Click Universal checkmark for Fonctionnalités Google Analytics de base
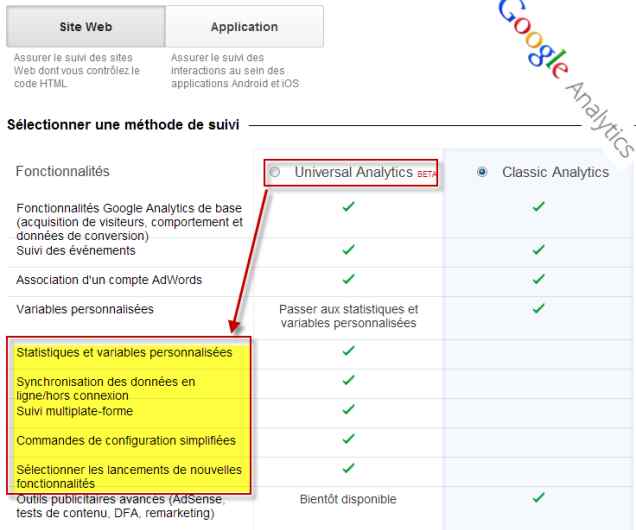Screen dimensions: 636x530 pyautogui.click(x=348, y=206)
